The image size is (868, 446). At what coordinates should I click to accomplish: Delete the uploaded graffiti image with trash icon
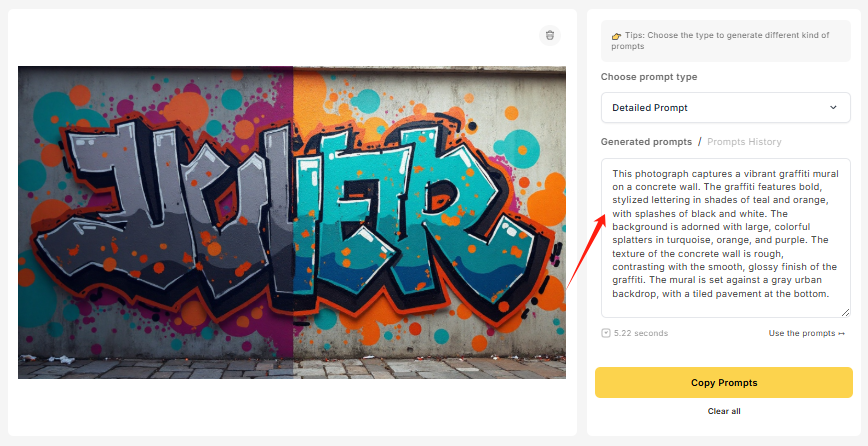pos(549,35)
